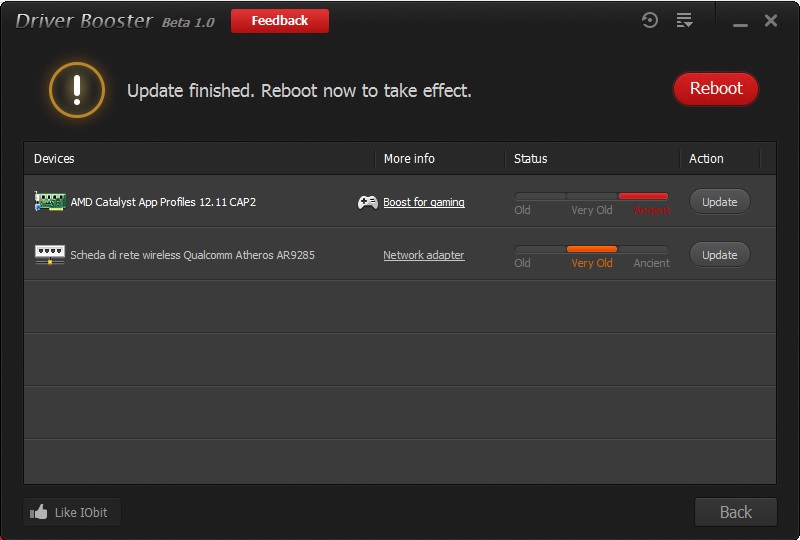The height and width of the screenshot is (540, 800).
Task: Click the Qualcomm Atheros status bar
Action: pos(591,249)
